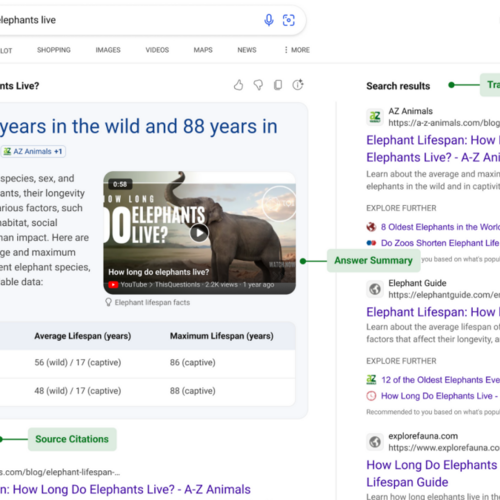Viewport: 500px width, 500px height.
Task: Click the 86 (captive) cell
Action: [x=193, y=362]
